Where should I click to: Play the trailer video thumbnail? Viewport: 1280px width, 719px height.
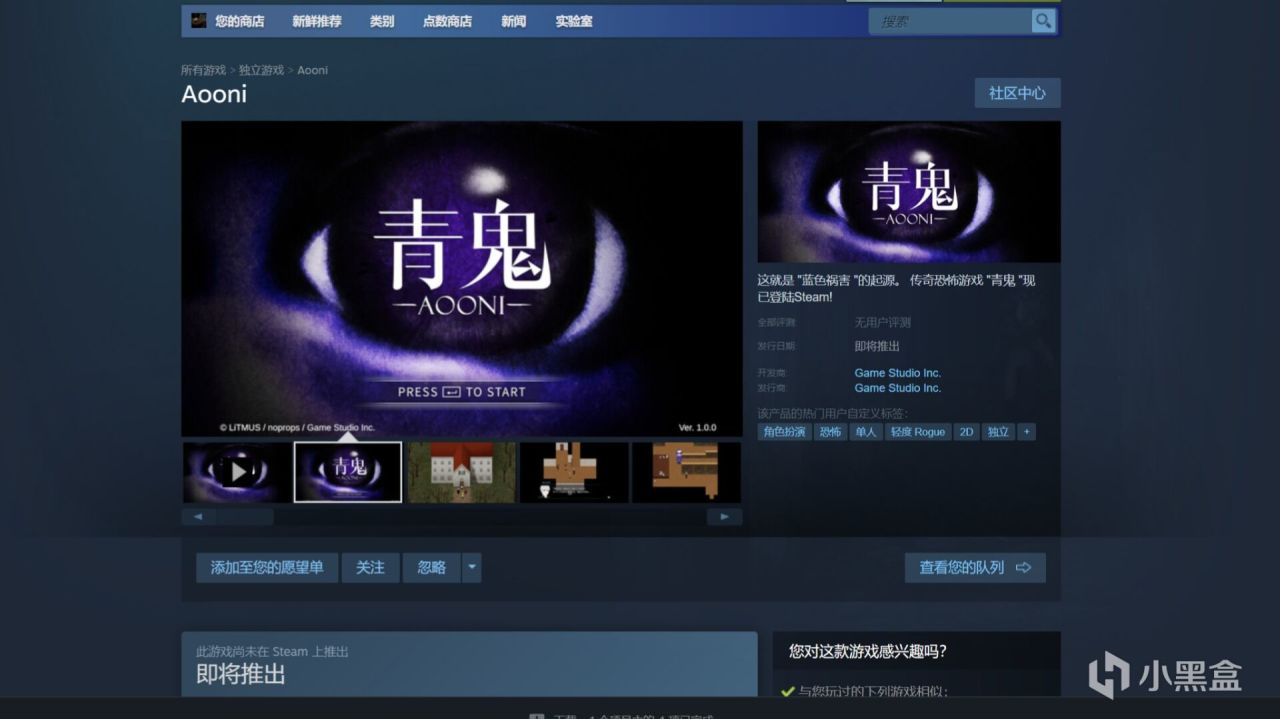coord(237,472)
